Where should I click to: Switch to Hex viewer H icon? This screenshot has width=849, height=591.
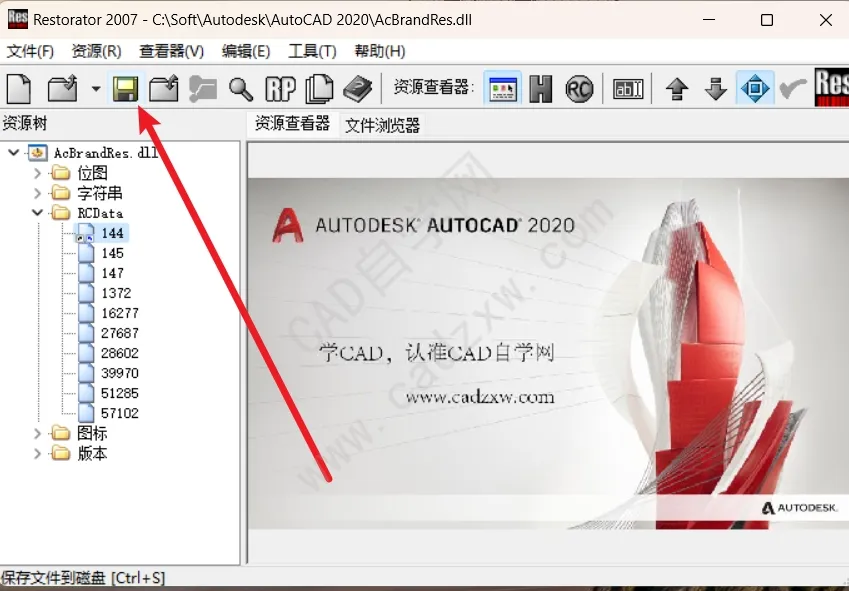[x=540, y=88]
